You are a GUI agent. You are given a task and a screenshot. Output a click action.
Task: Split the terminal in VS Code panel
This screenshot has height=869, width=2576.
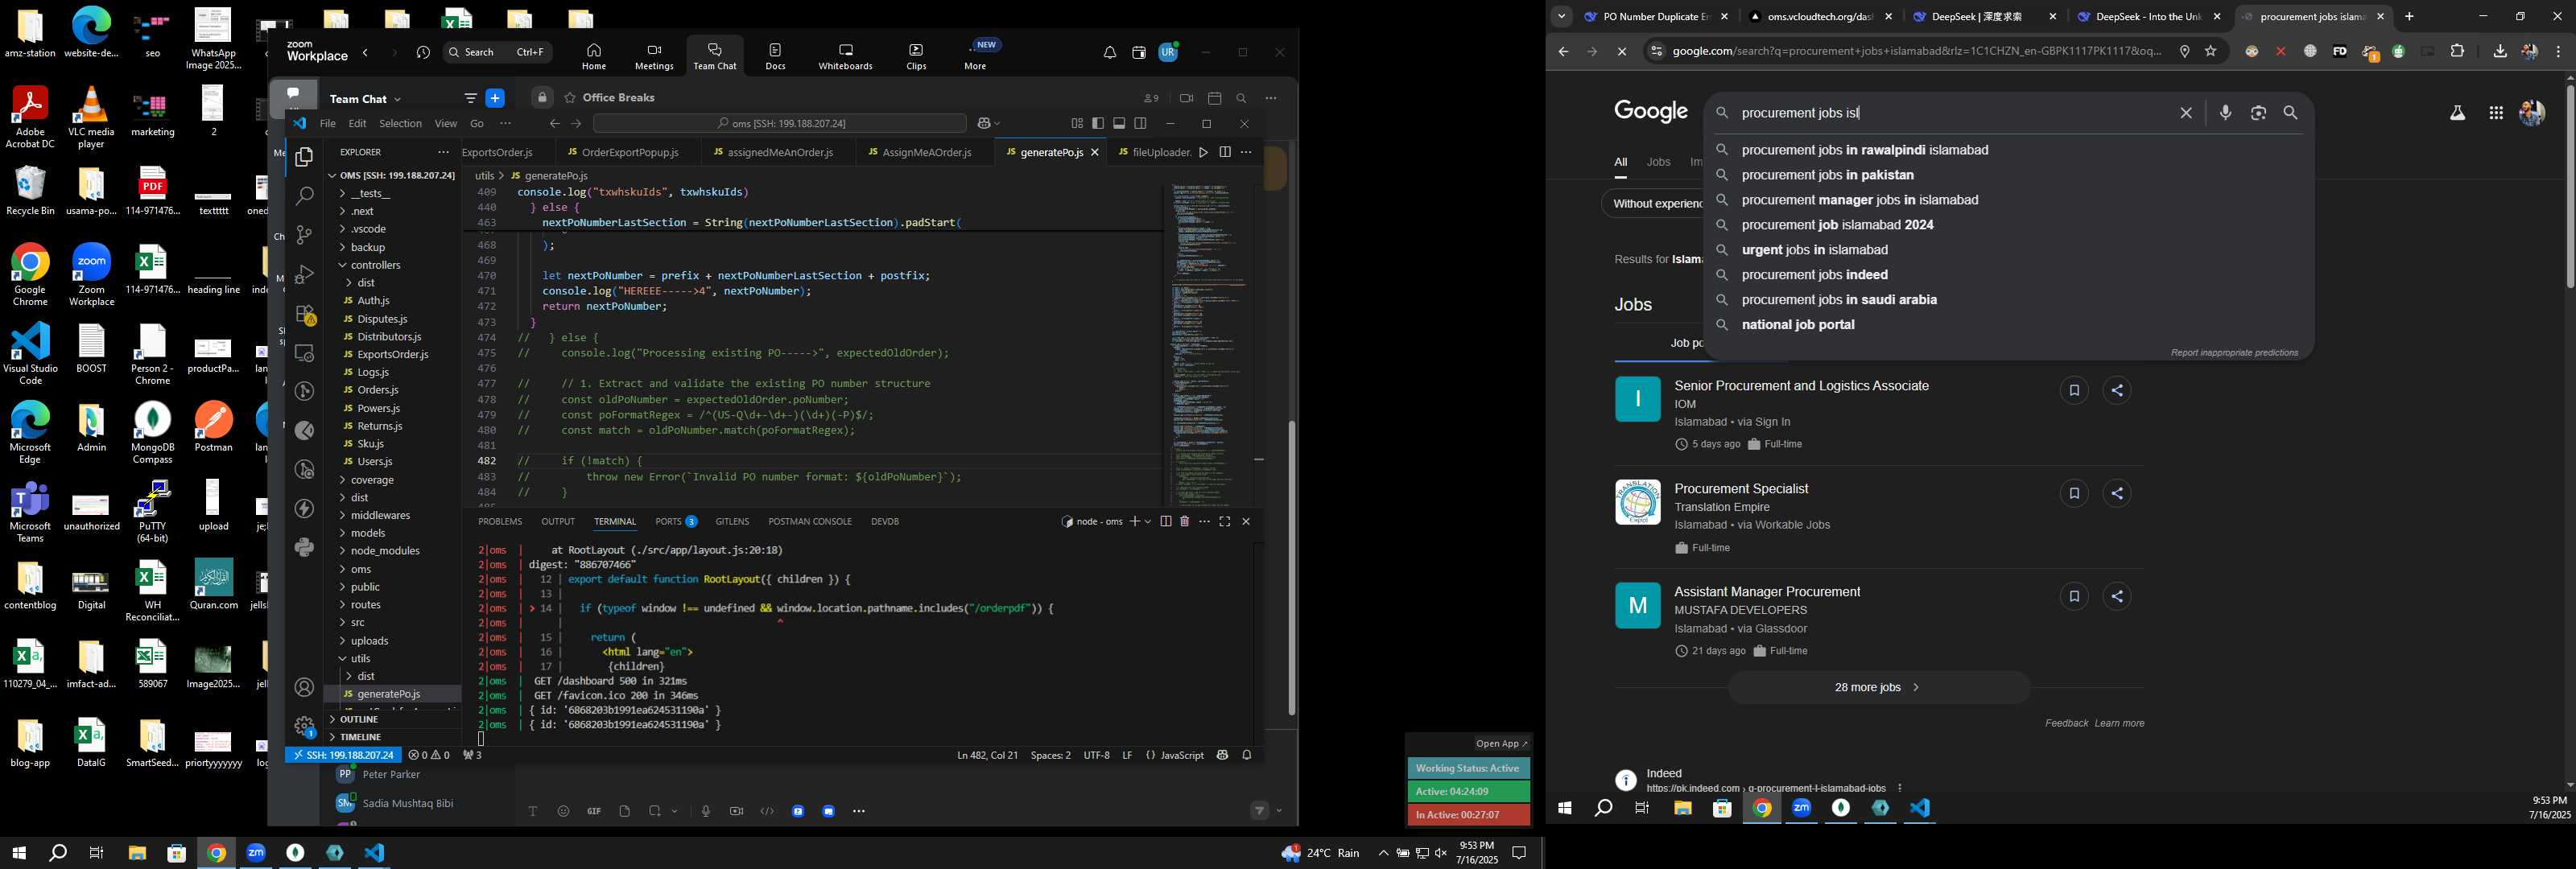click(1166, 521)
